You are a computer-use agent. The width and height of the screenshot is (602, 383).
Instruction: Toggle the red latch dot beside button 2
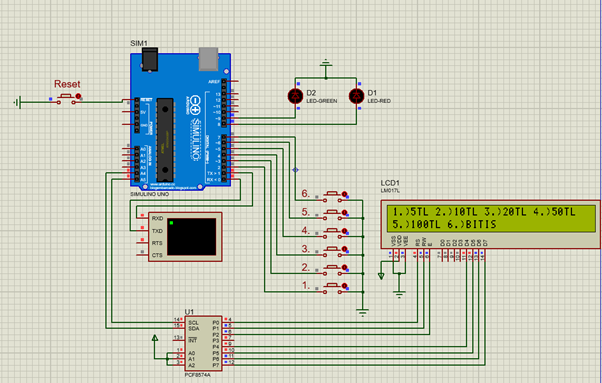(x=344, y=267)
